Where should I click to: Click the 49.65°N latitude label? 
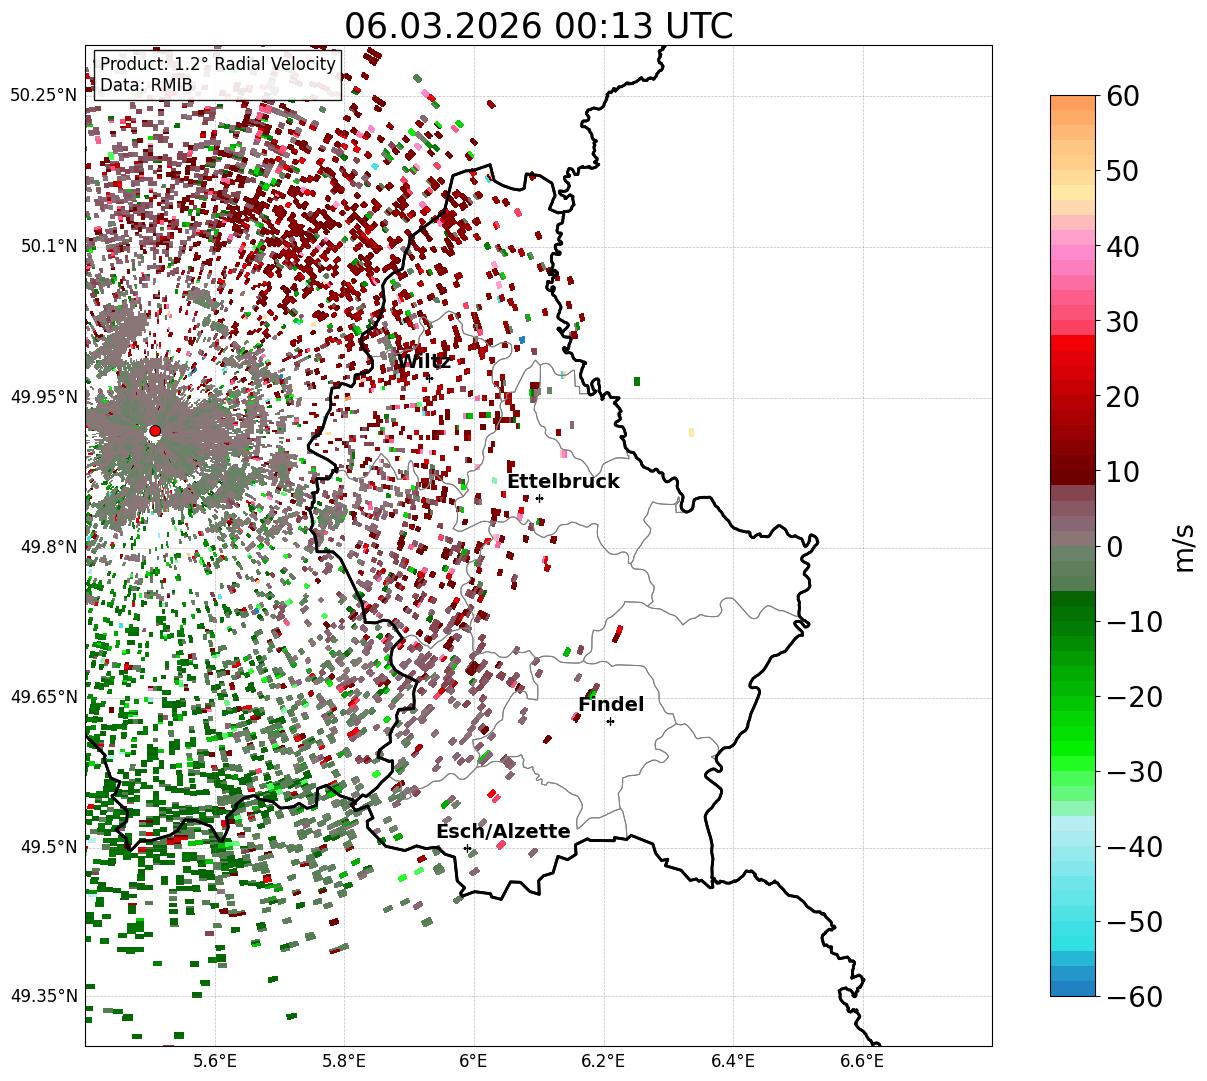[x=43, y=697]
